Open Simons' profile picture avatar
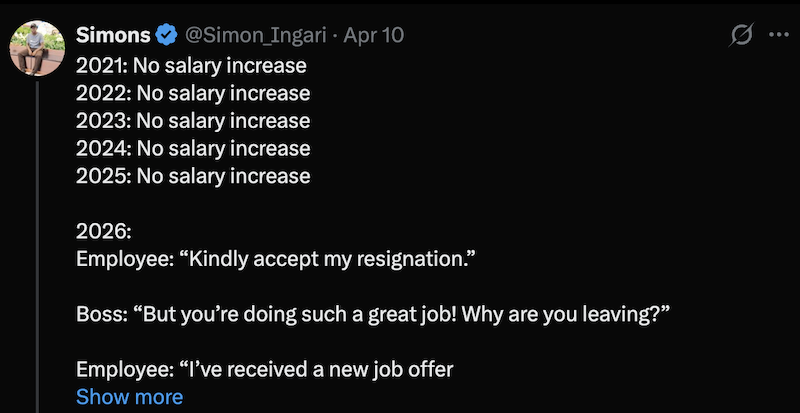This screenshot has height=413, width=800. pos(37,46)
